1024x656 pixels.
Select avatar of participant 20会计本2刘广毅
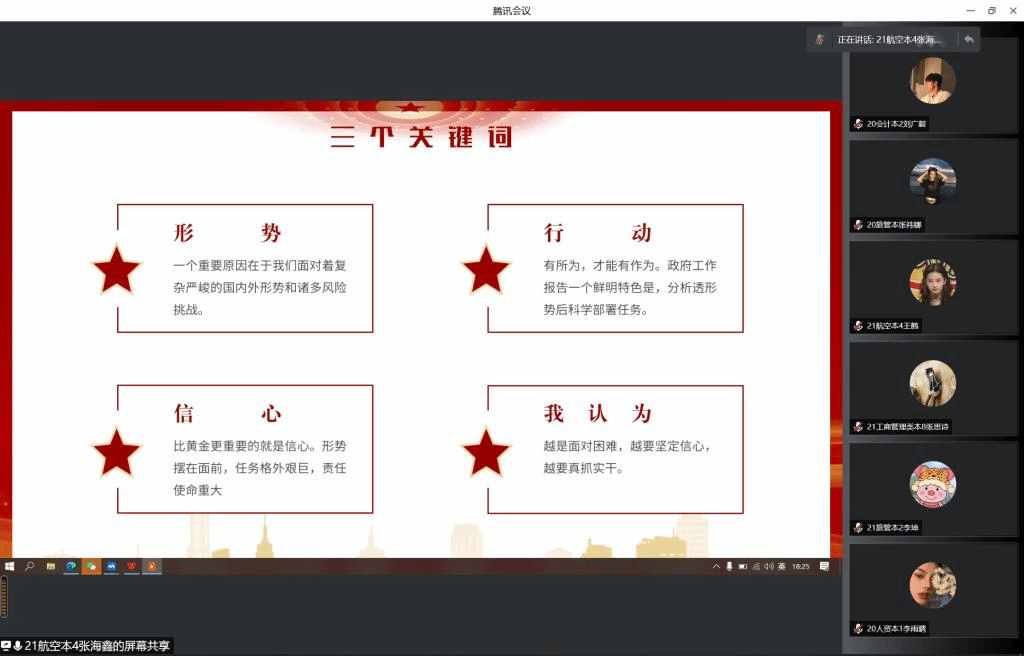pyautogui.click(x=933, y=80)
